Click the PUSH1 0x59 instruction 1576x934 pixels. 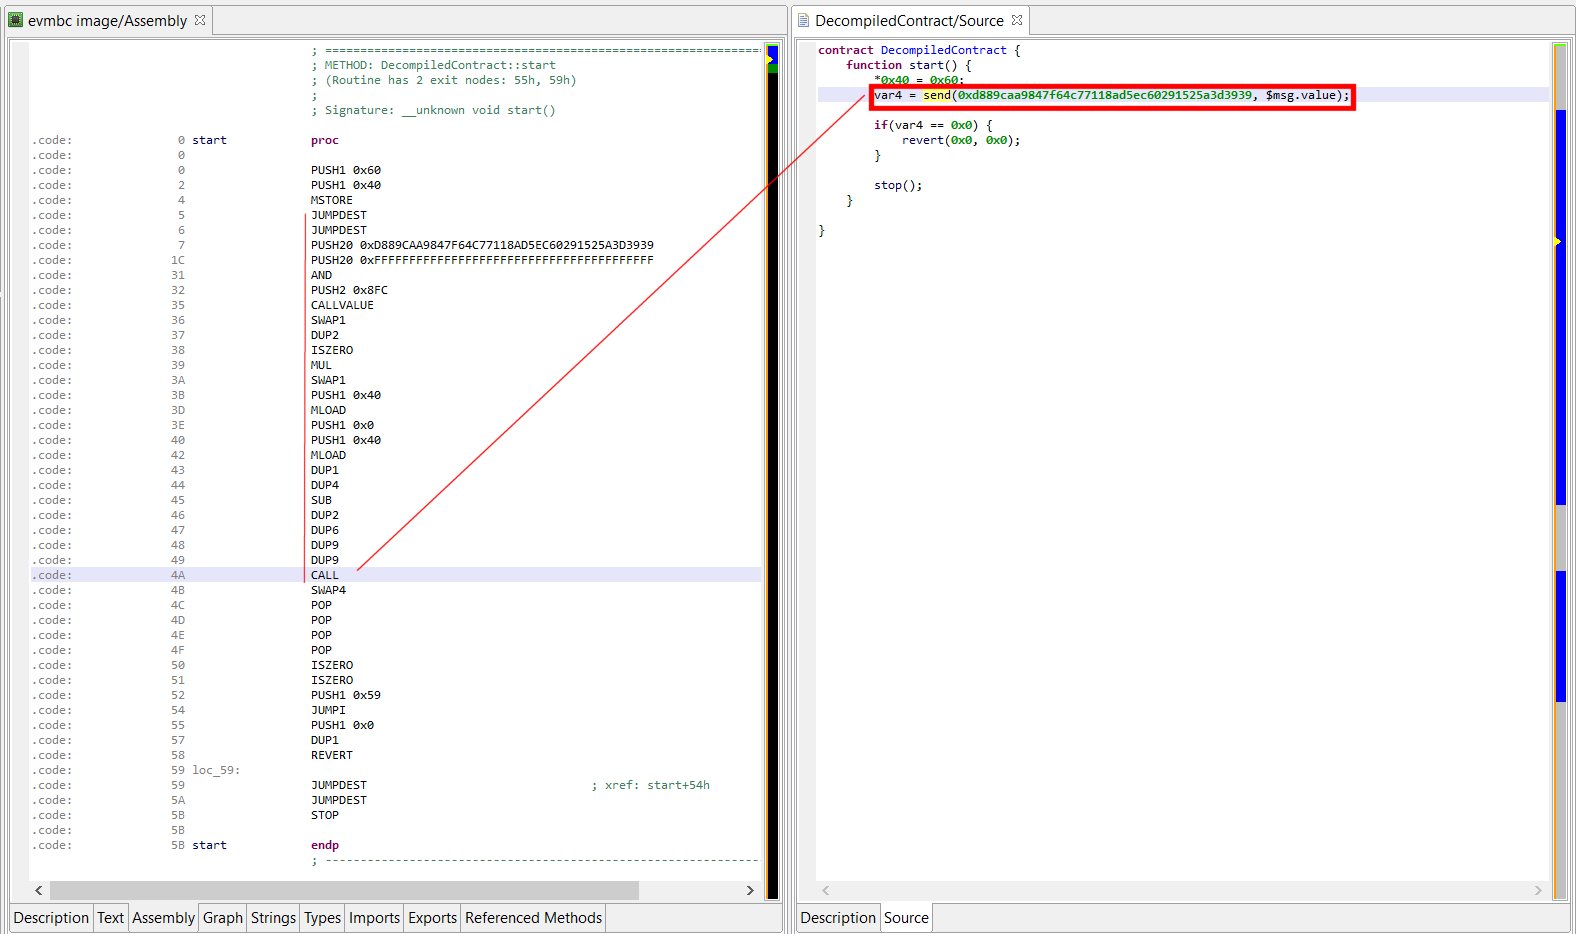click(346, 695)
